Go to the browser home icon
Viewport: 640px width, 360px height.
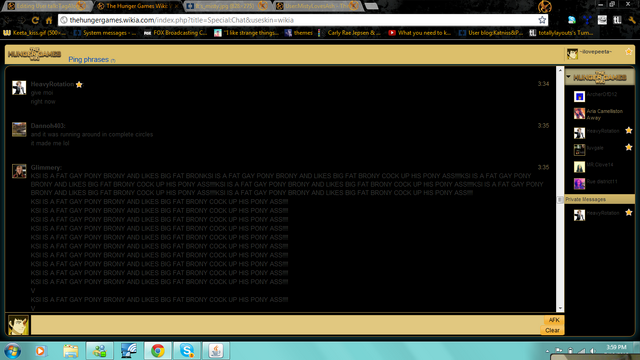pos(49,20)
